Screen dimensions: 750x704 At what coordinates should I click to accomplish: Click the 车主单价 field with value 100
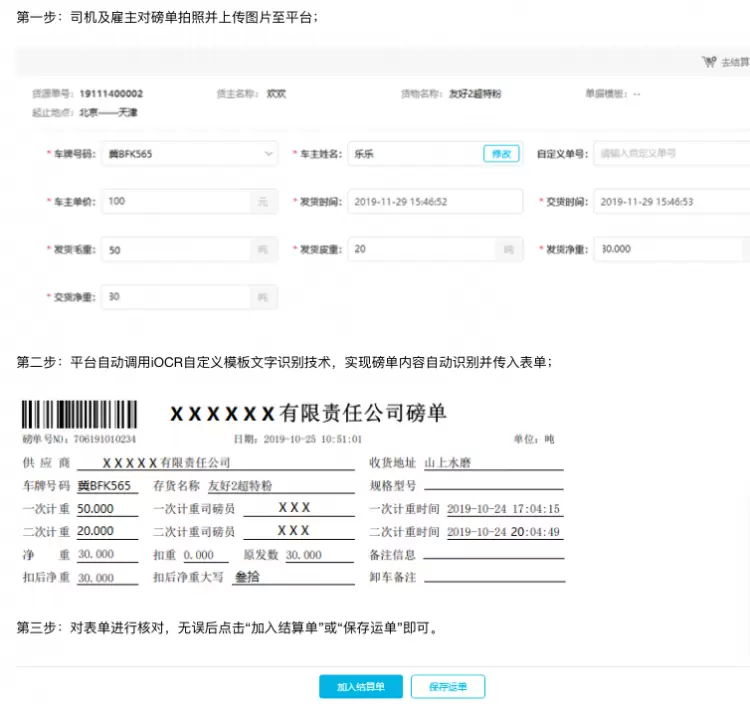point(175,201)
